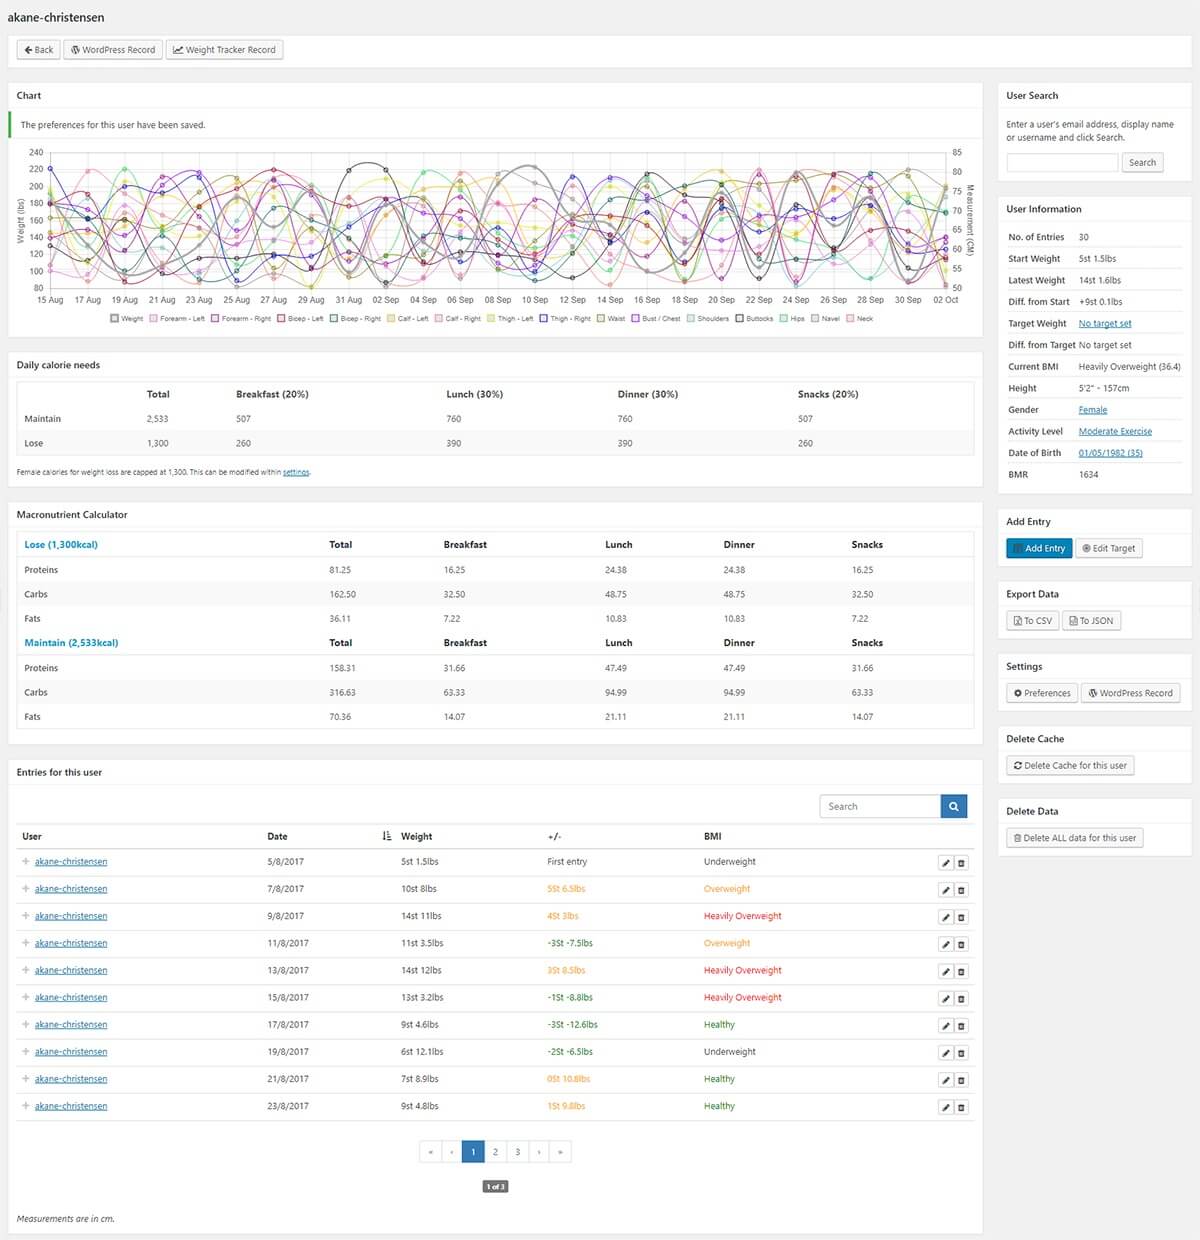Delete the 23/8/2017 entry with trash icon
Screen dimensions: 1200x1240
(961, 1107)
